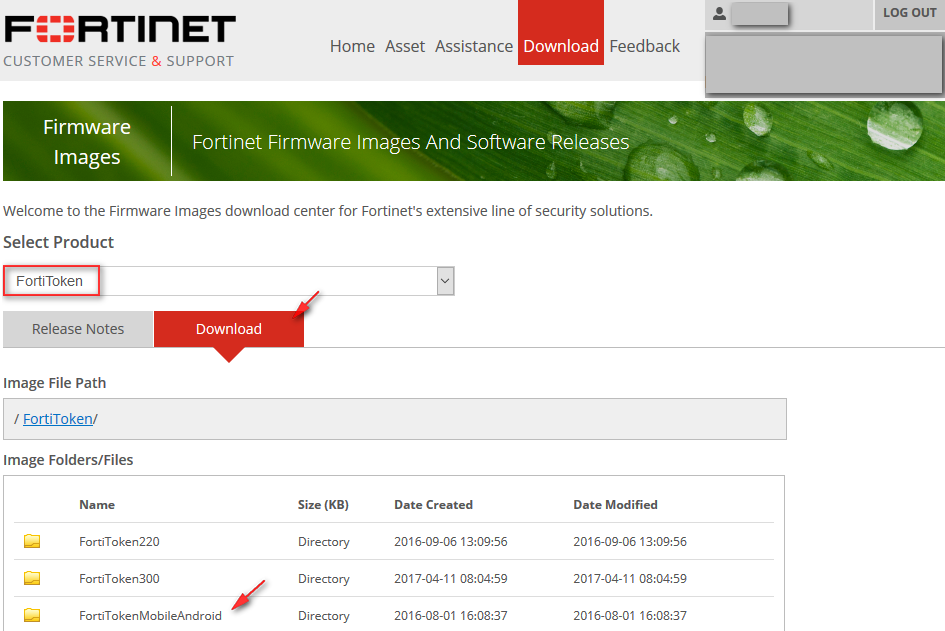Click the Image File Path box

coord(395,419)
